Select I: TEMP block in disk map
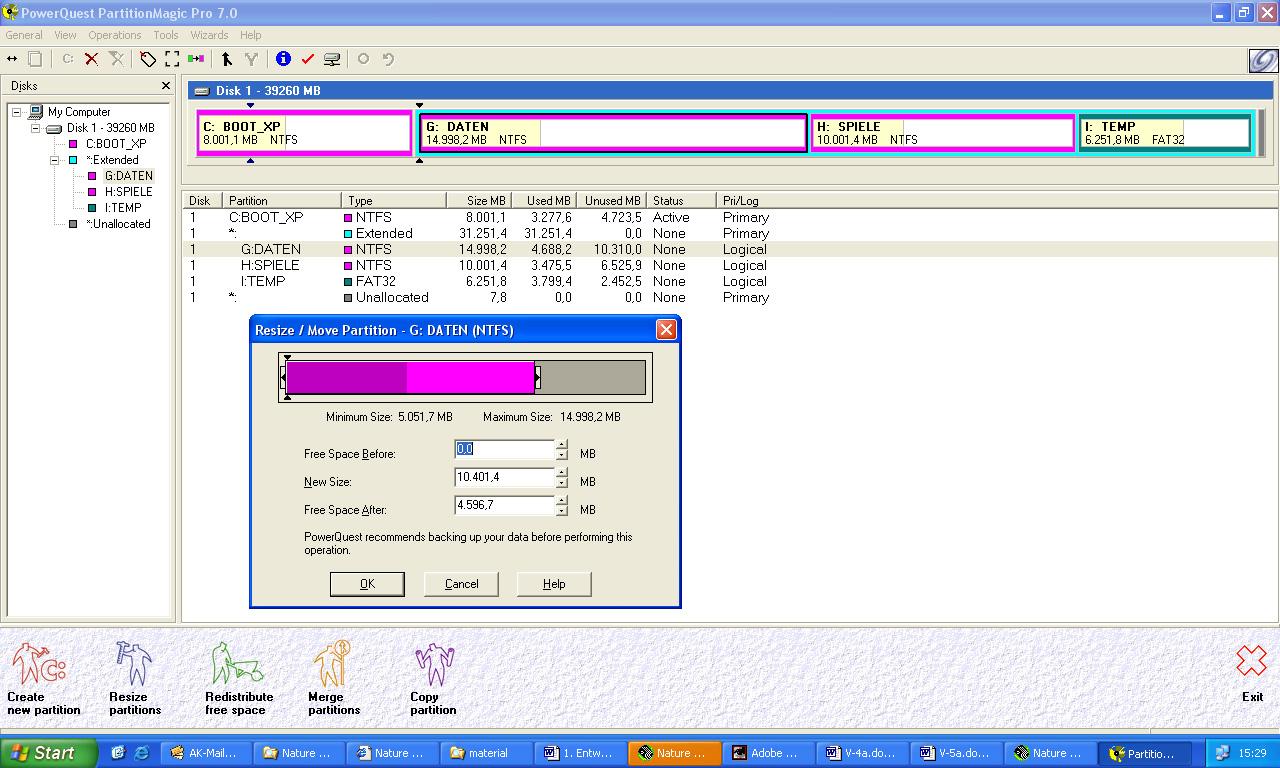 tap(1165, 133)
